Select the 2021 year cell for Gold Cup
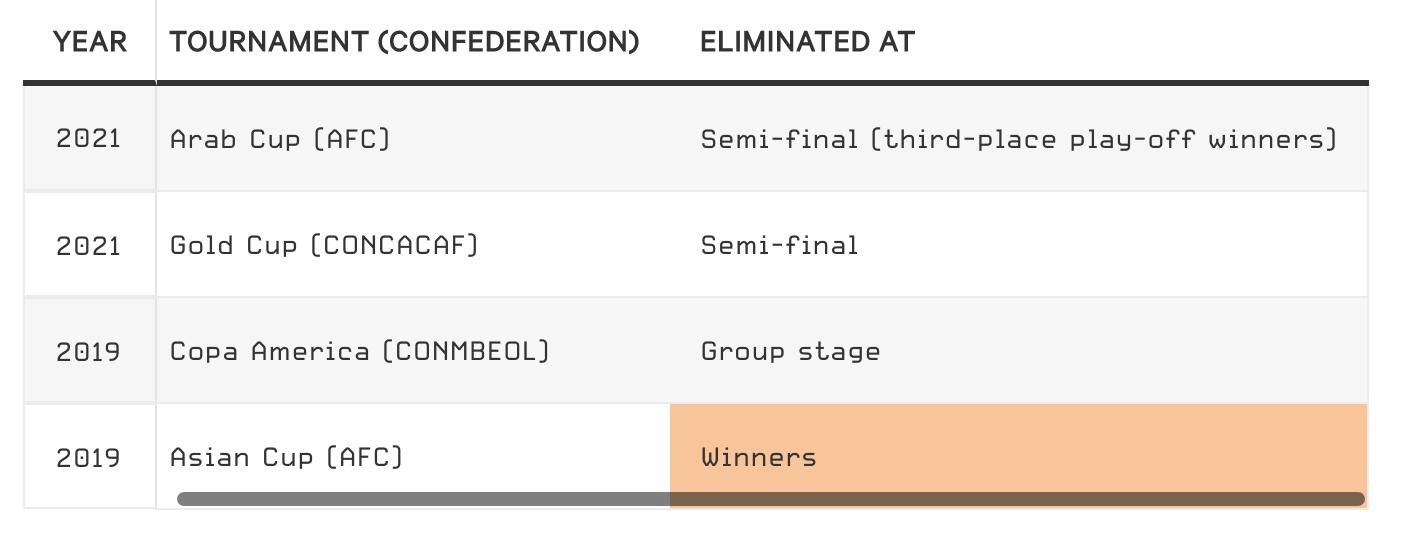 click(89, 245)
